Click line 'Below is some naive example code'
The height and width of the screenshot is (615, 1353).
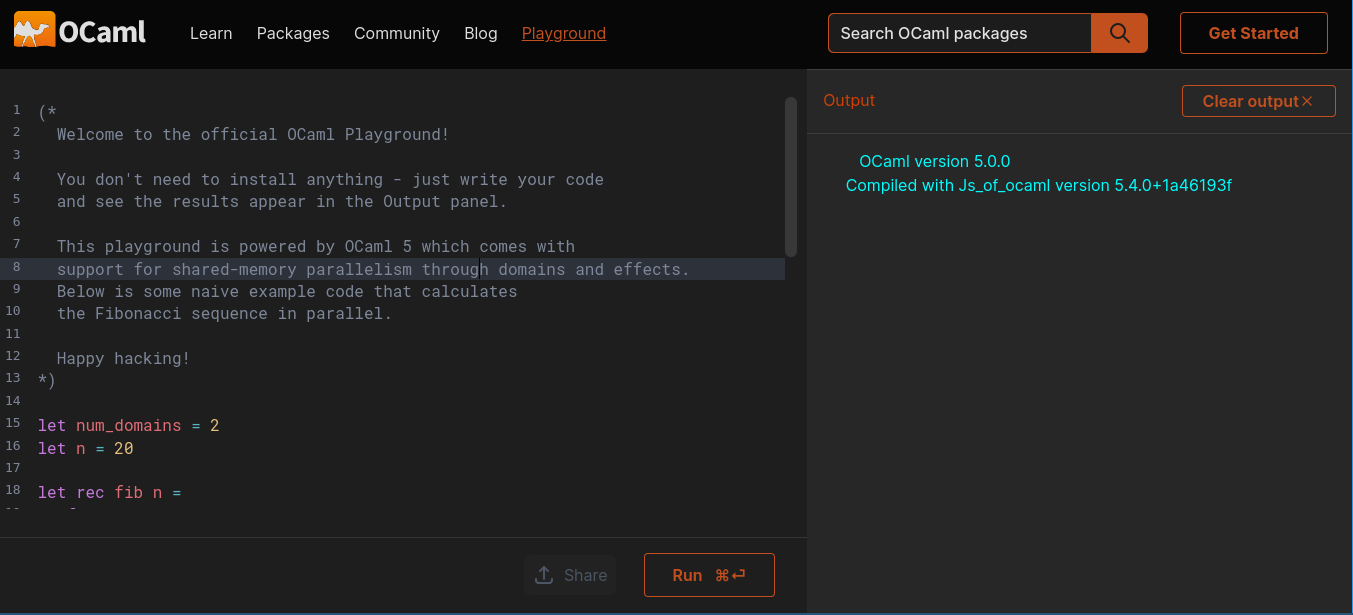287,291
